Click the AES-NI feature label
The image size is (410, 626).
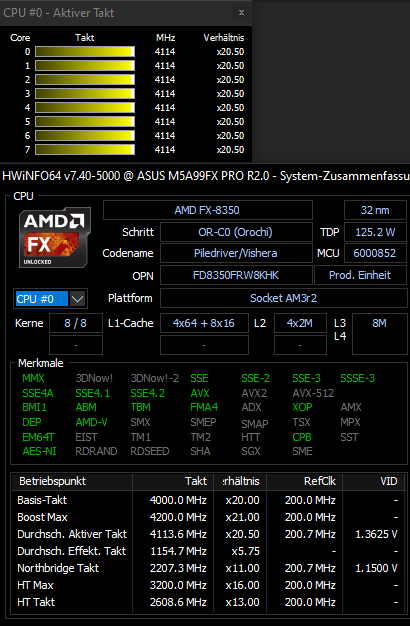(40, 452)
